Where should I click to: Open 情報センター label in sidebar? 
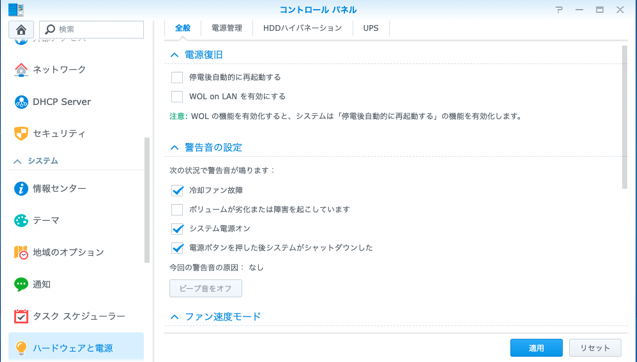59,189
